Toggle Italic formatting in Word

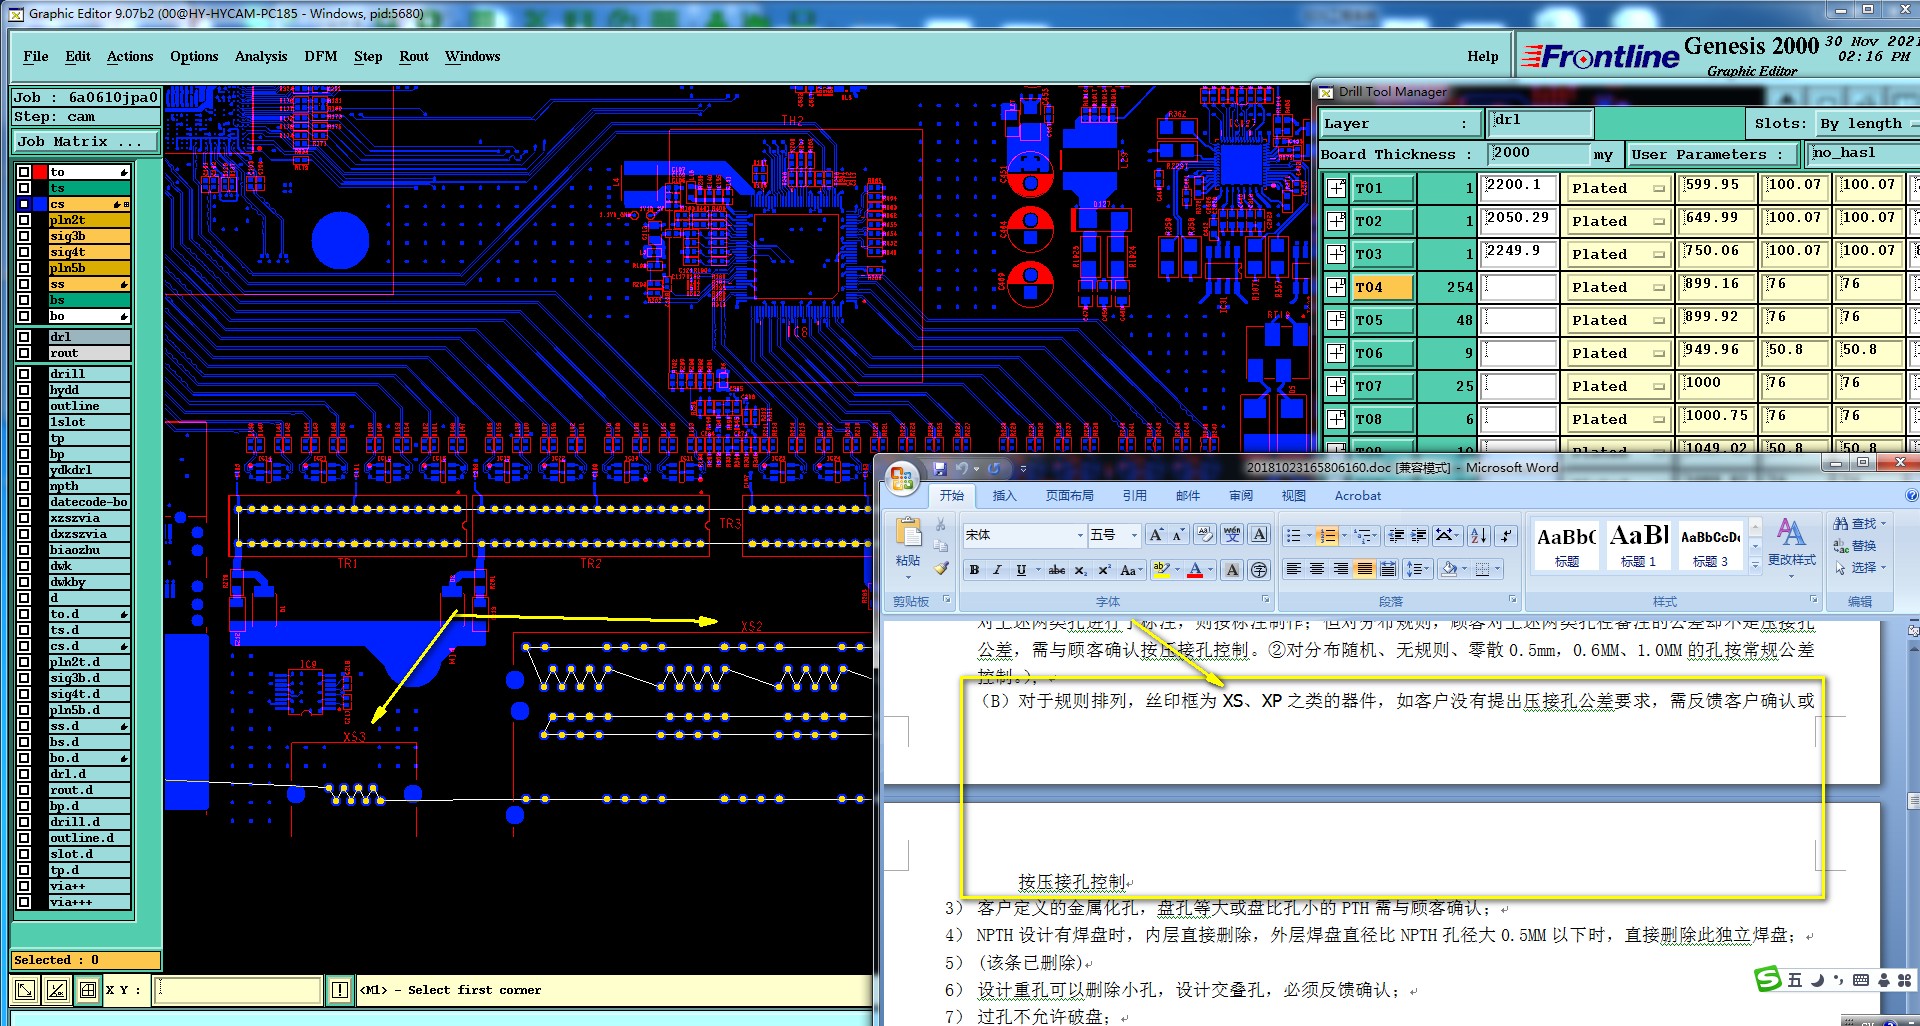pyautogui.click(x=997, y=570)
